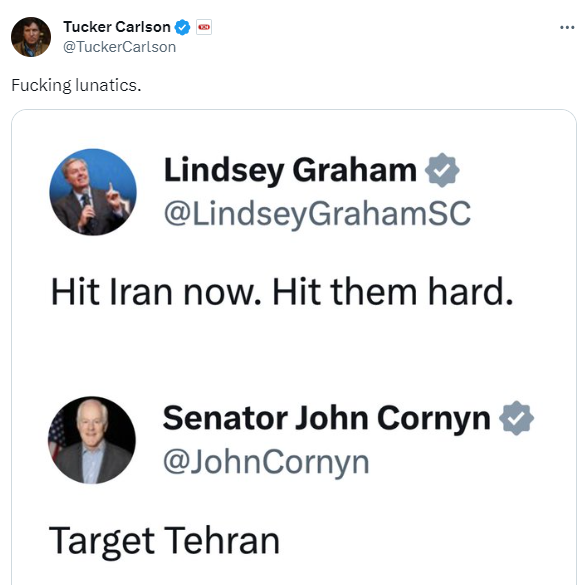The height and width of the screenshot is (585, 585).
Task: Click Lindsey Graham's profile picture
Action: pyautogui.click(x=93, y=192)
